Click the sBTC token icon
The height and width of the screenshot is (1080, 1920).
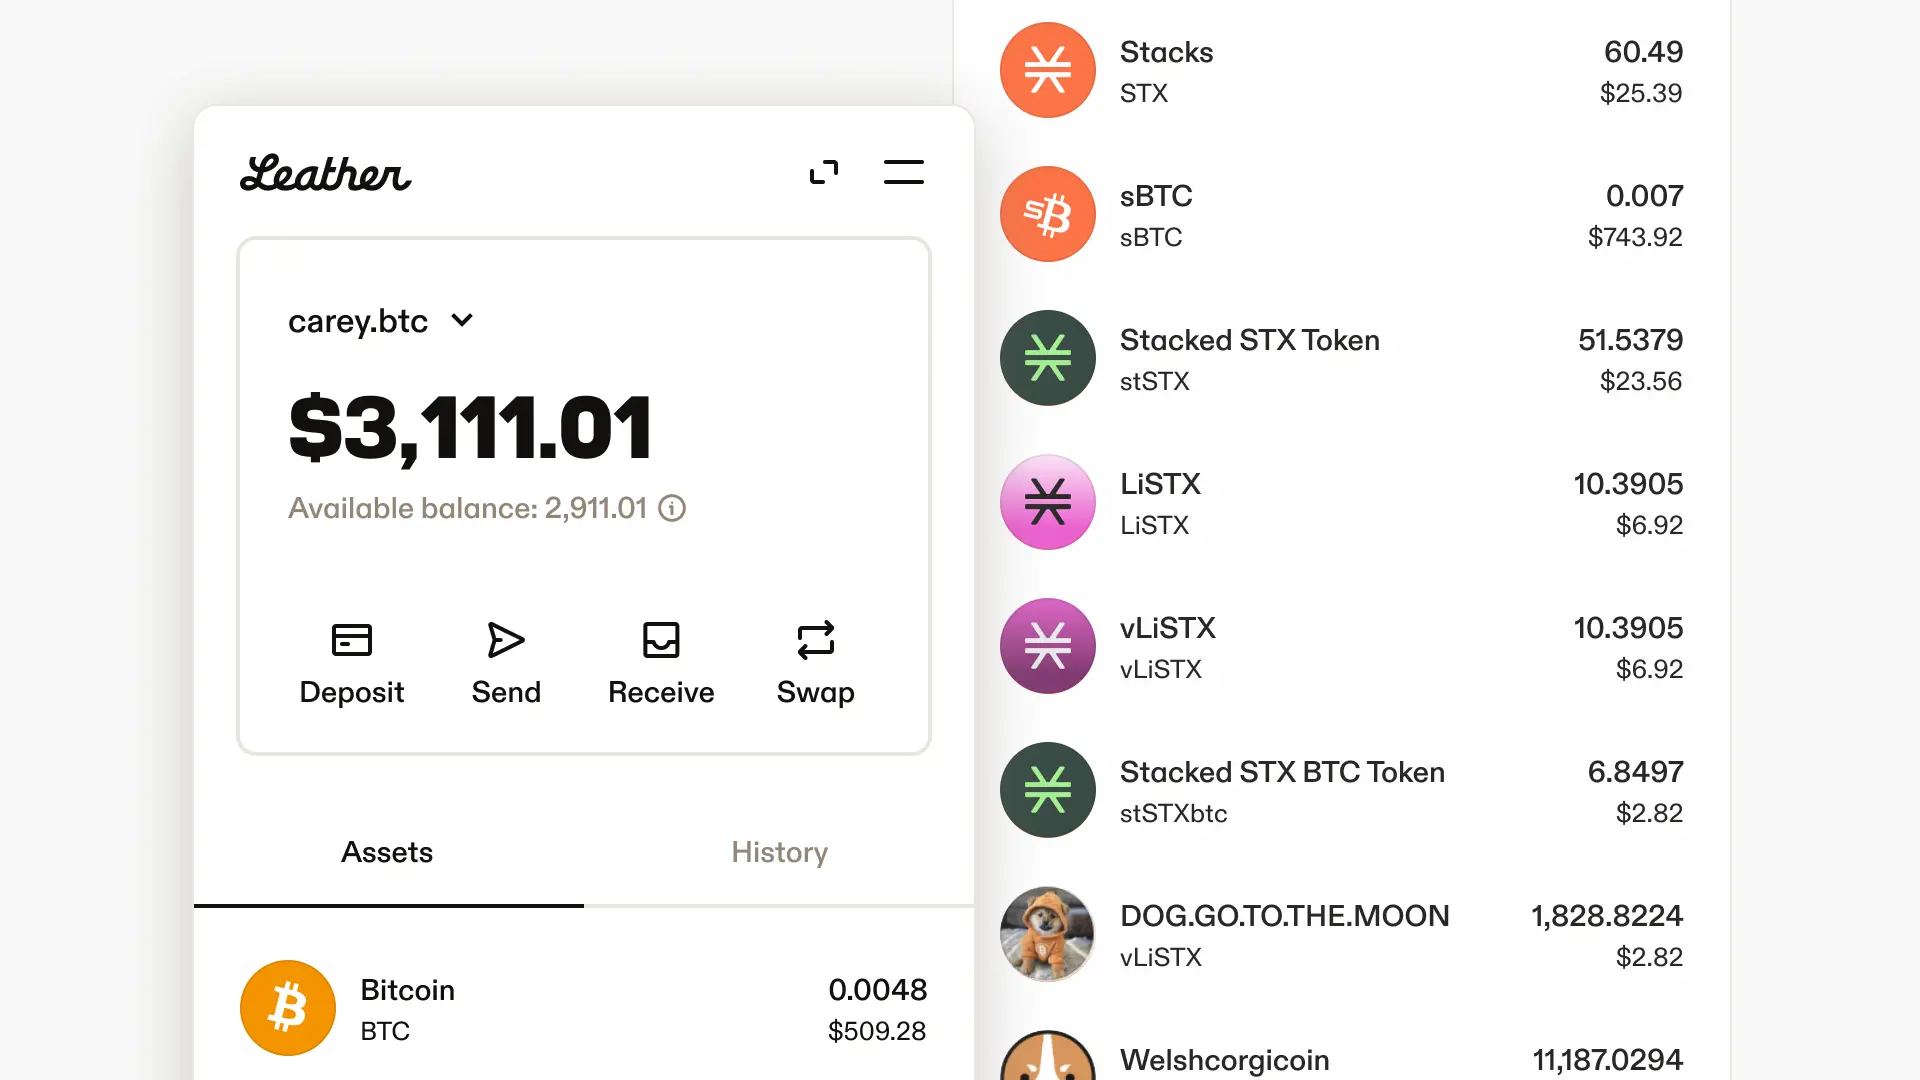pos(1047,214)
